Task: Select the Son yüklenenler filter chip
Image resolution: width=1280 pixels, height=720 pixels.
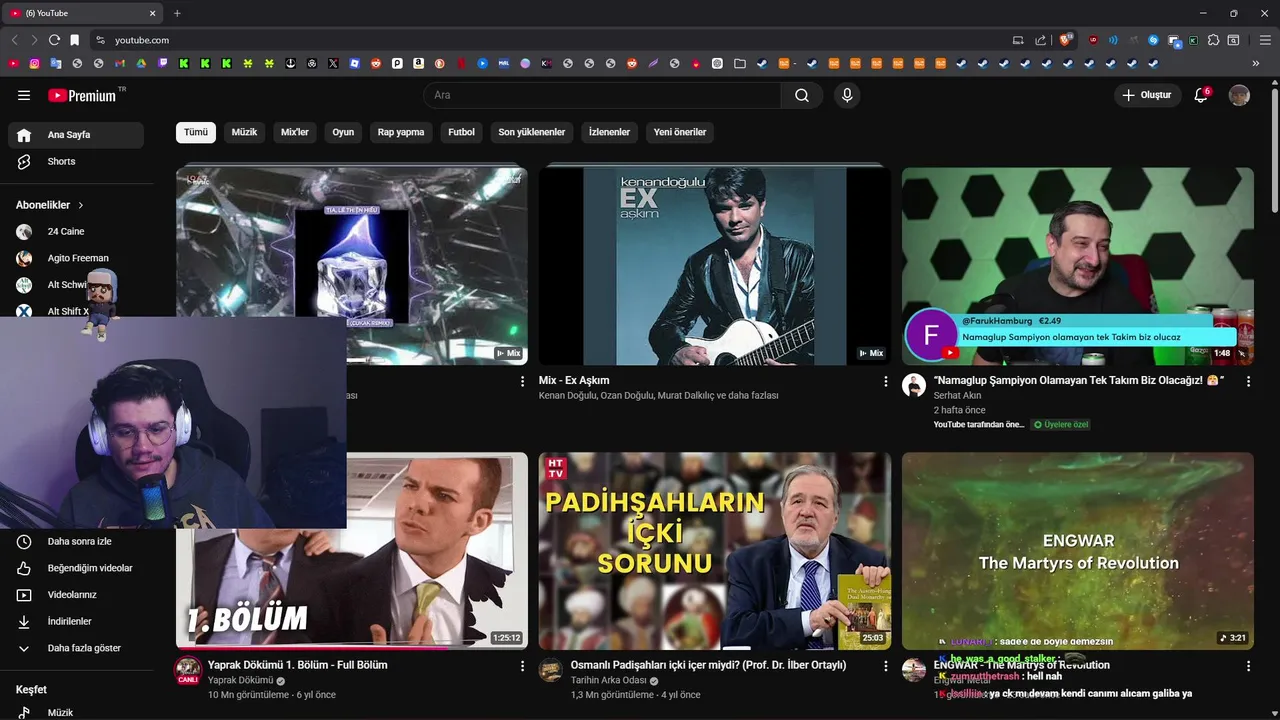Action: click(531, 132)
